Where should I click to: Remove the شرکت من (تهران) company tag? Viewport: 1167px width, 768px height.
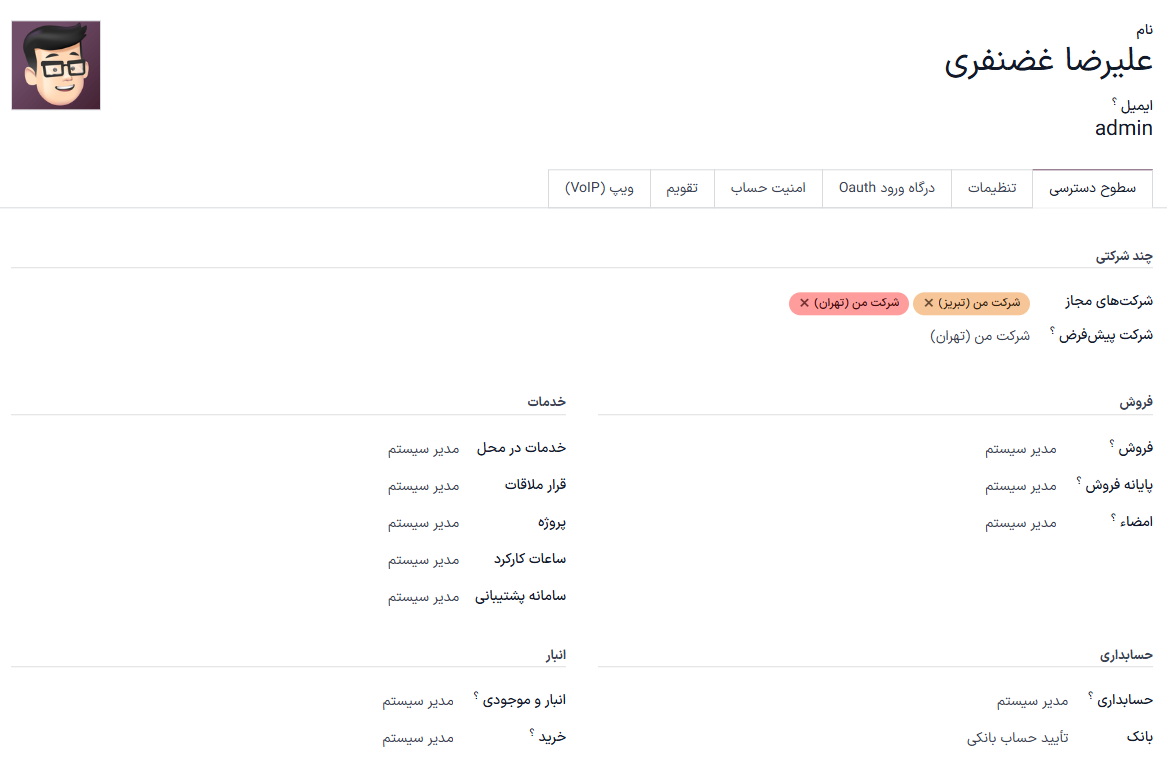pos(805,303)
